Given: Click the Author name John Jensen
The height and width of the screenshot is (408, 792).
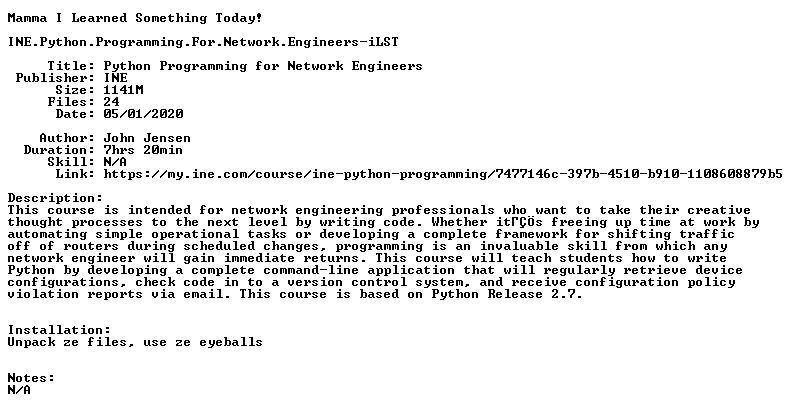Looking at the screenshot, I should point(147,138).
